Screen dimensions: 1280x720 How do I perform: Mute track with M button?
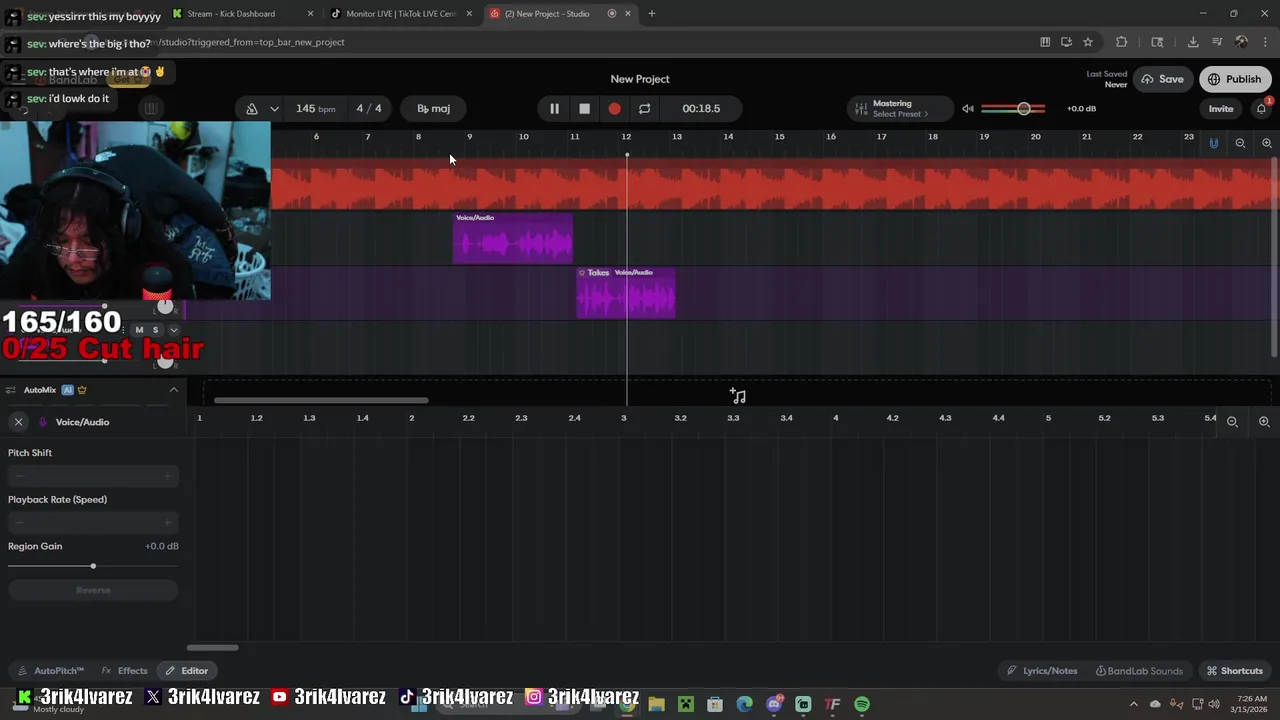coord(139,330)
